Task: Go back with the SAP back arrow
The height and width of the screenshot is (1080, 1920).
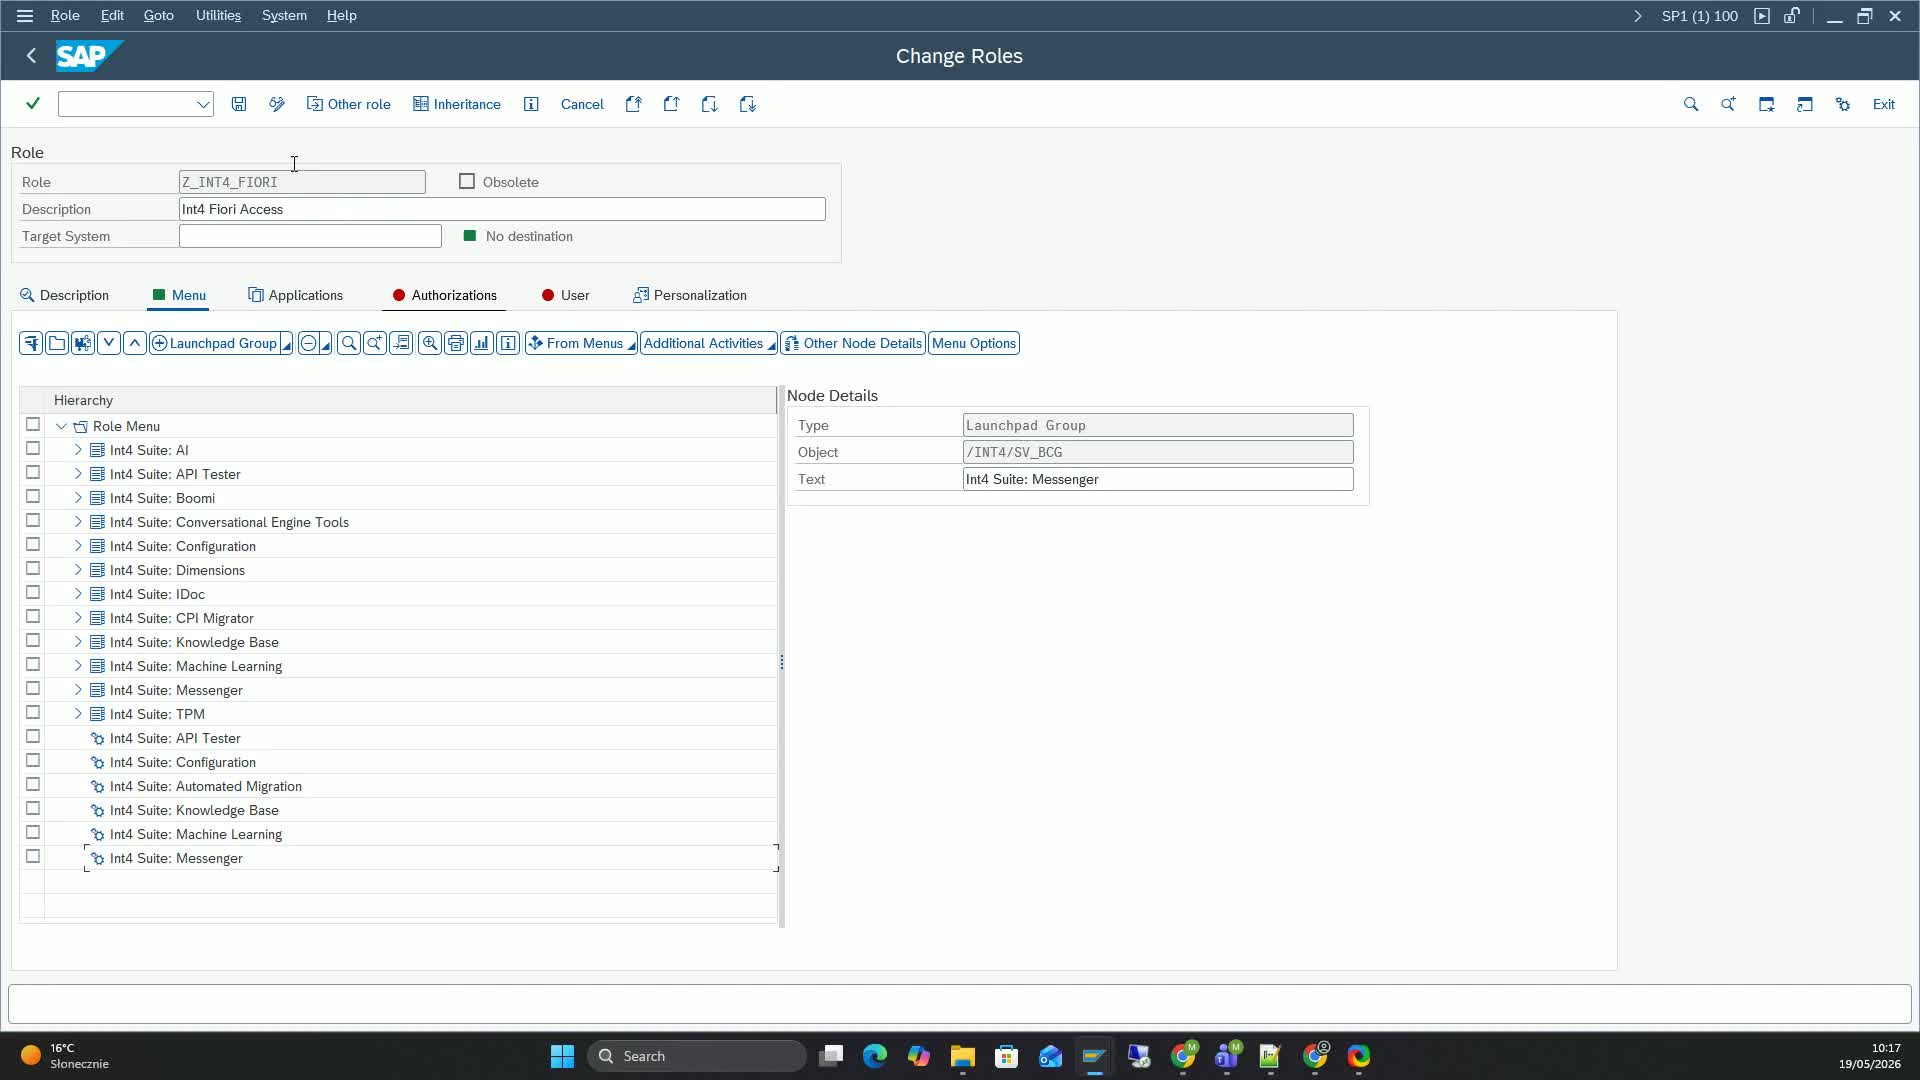Action: [x=31, y=56]
